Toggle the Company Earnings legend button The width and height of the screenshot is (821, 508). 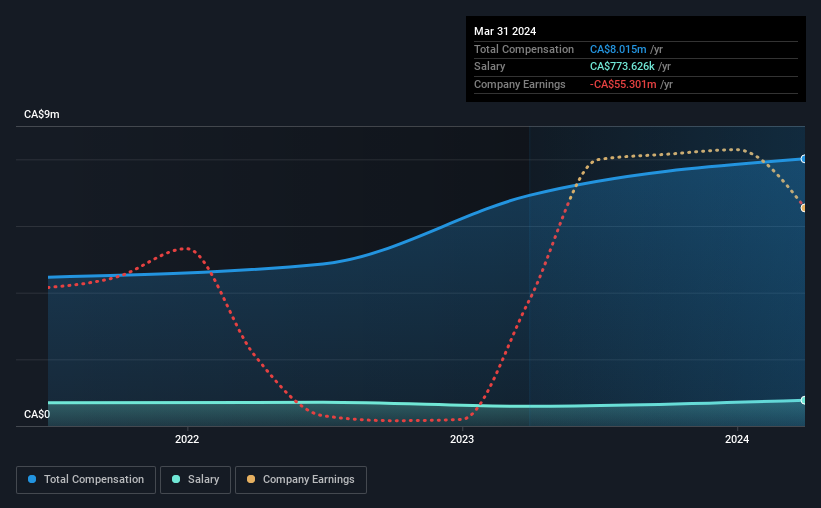tap(301, 480)
